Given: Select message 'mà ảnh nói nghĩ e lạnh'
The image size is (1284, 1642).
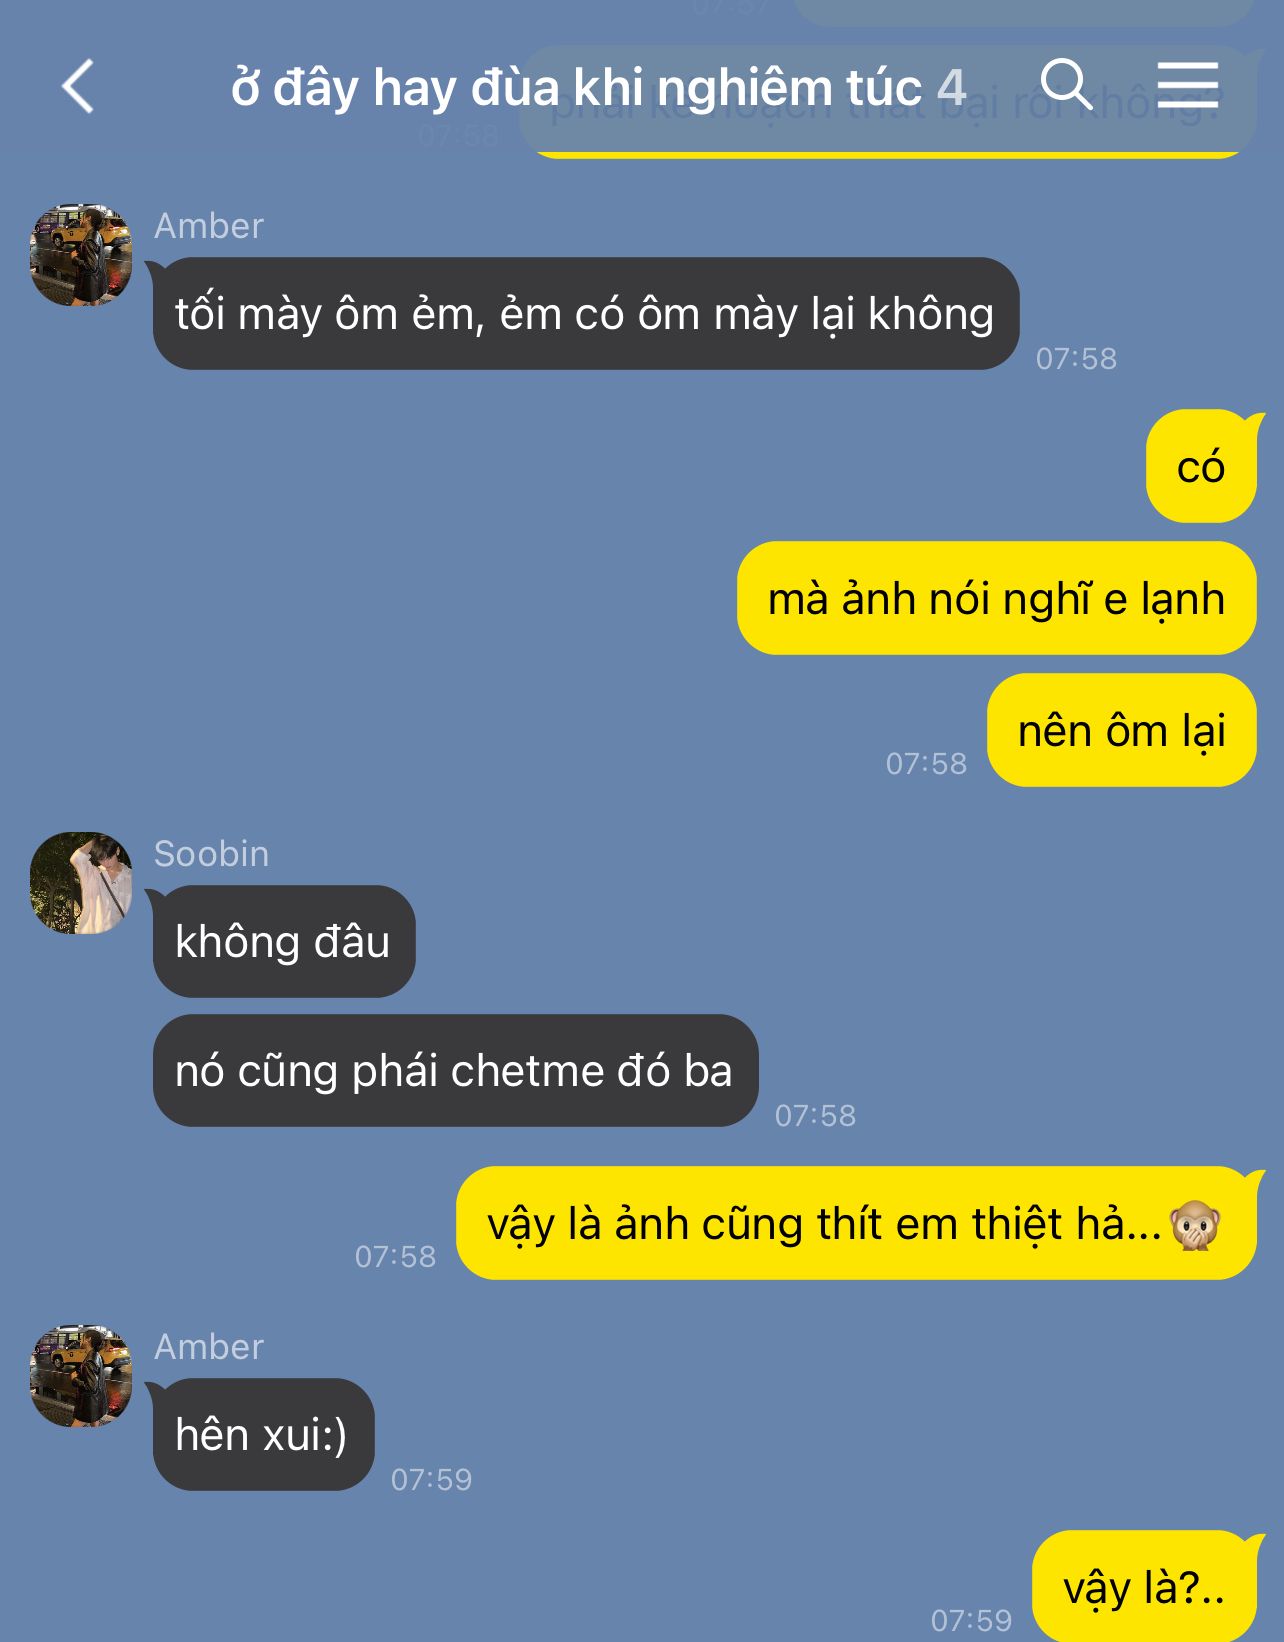Looking at the screenshot, I should pyautogui.click(x=997, y=598).
